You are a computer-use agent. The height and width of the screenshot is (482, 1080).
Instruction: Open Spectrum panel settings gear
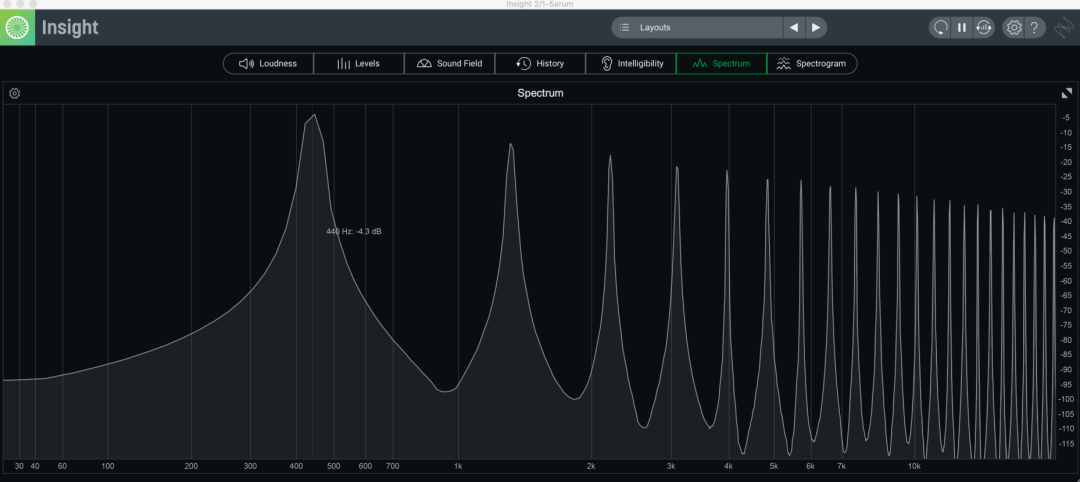(x=14, y=93)
